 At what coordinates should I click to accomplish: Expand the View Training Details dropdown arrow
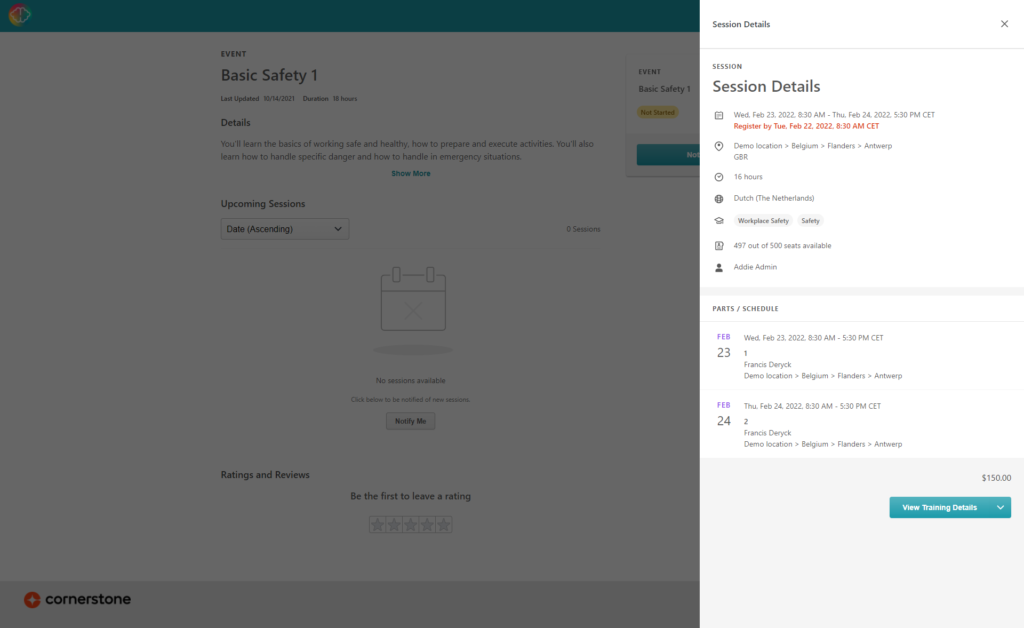tap(1000, 508)
